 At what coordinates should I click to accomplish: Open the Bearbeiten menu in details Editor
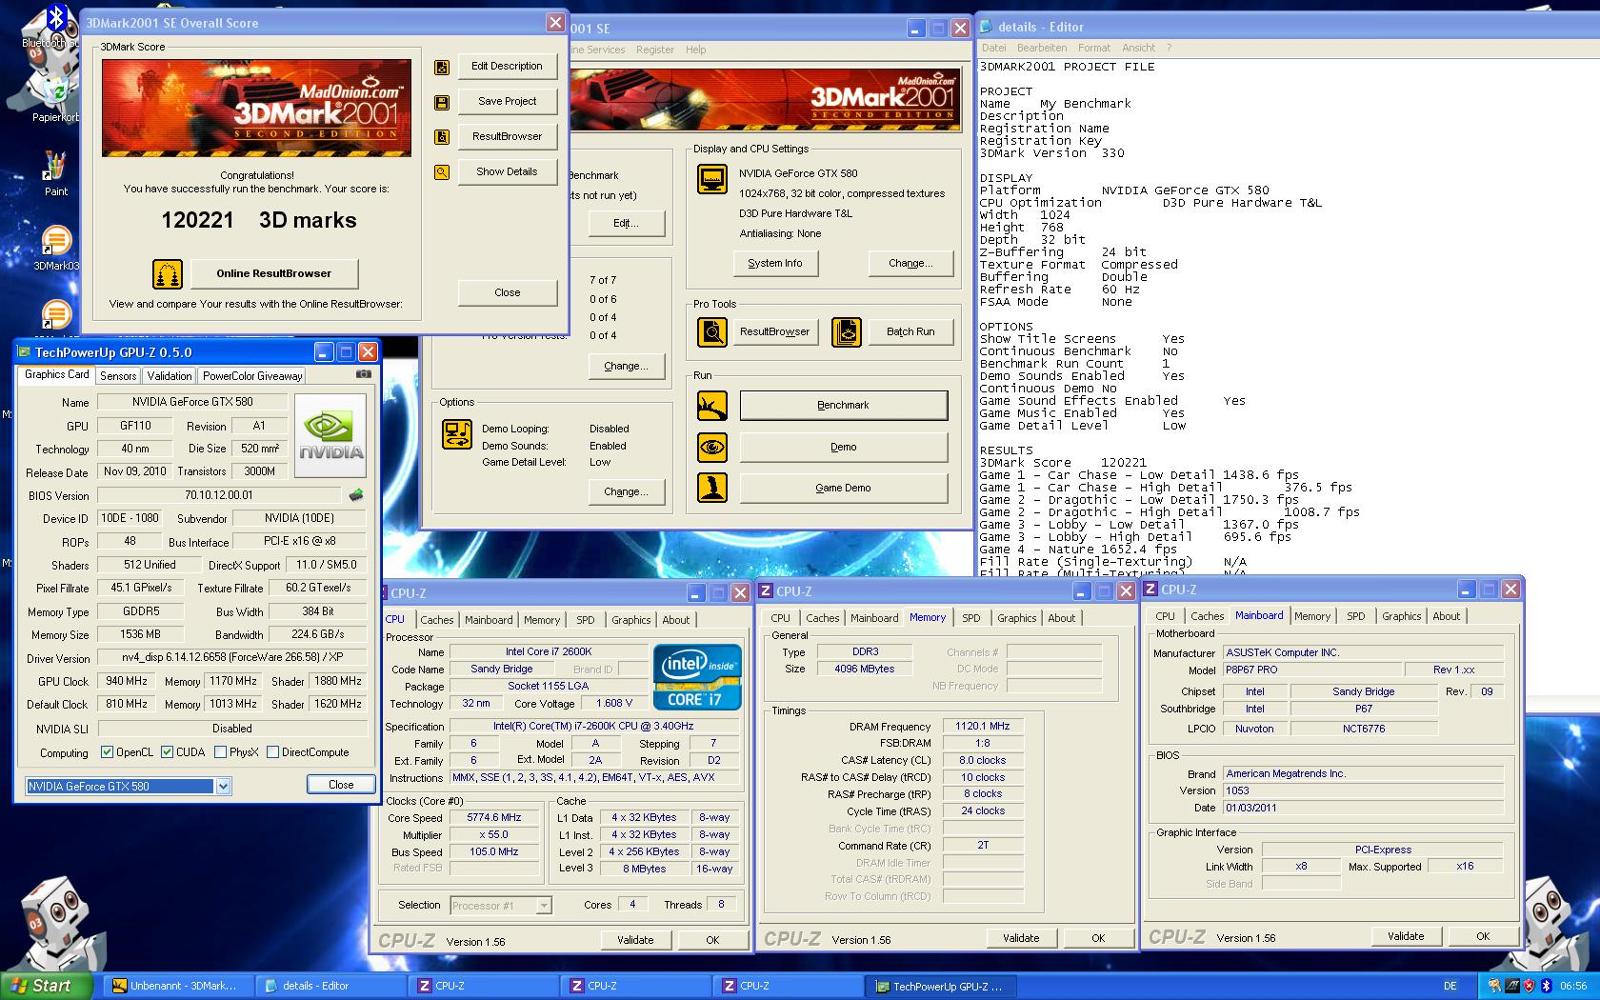click(1041, 48)
